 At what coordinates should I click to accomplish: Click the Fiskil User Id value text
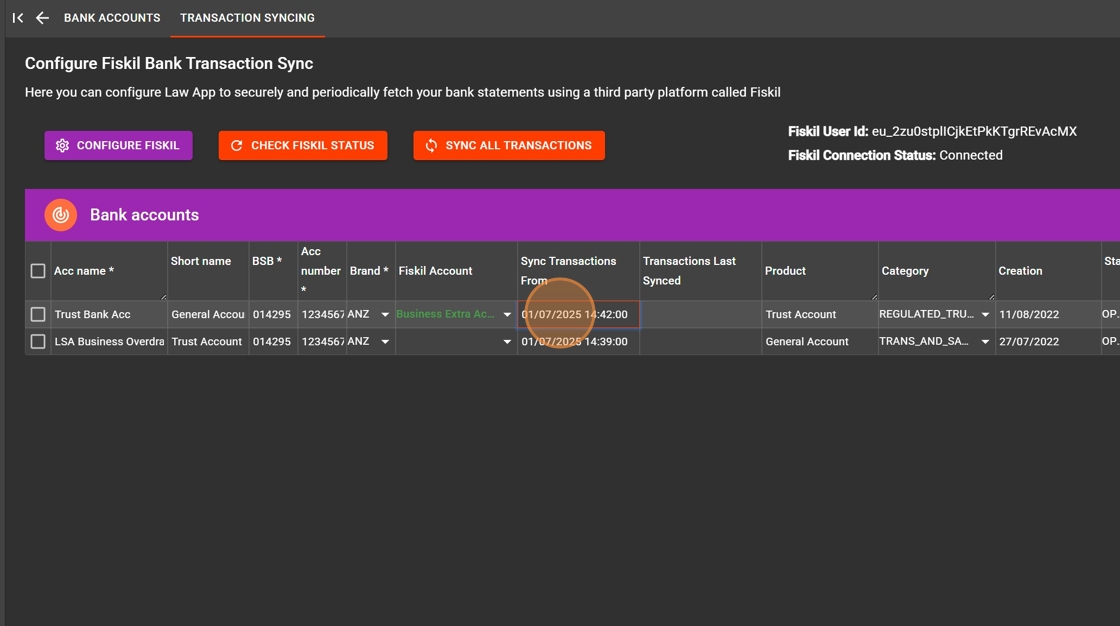(974, 131)
